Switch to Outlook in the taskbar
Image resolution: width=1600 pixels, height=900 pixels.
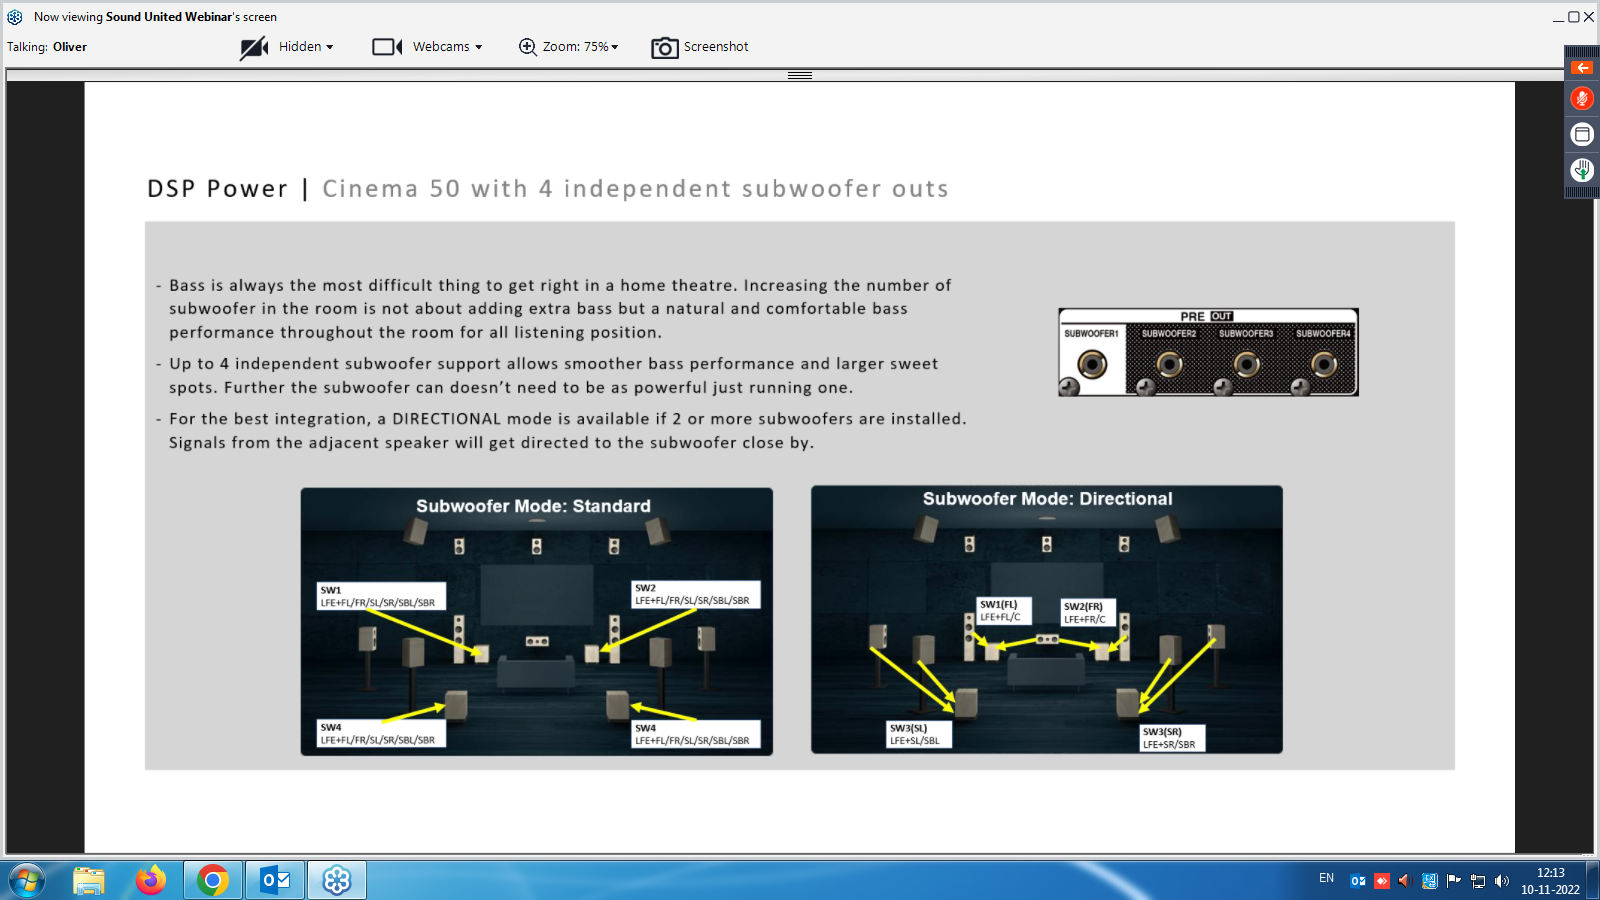click(x=275, y=881)
